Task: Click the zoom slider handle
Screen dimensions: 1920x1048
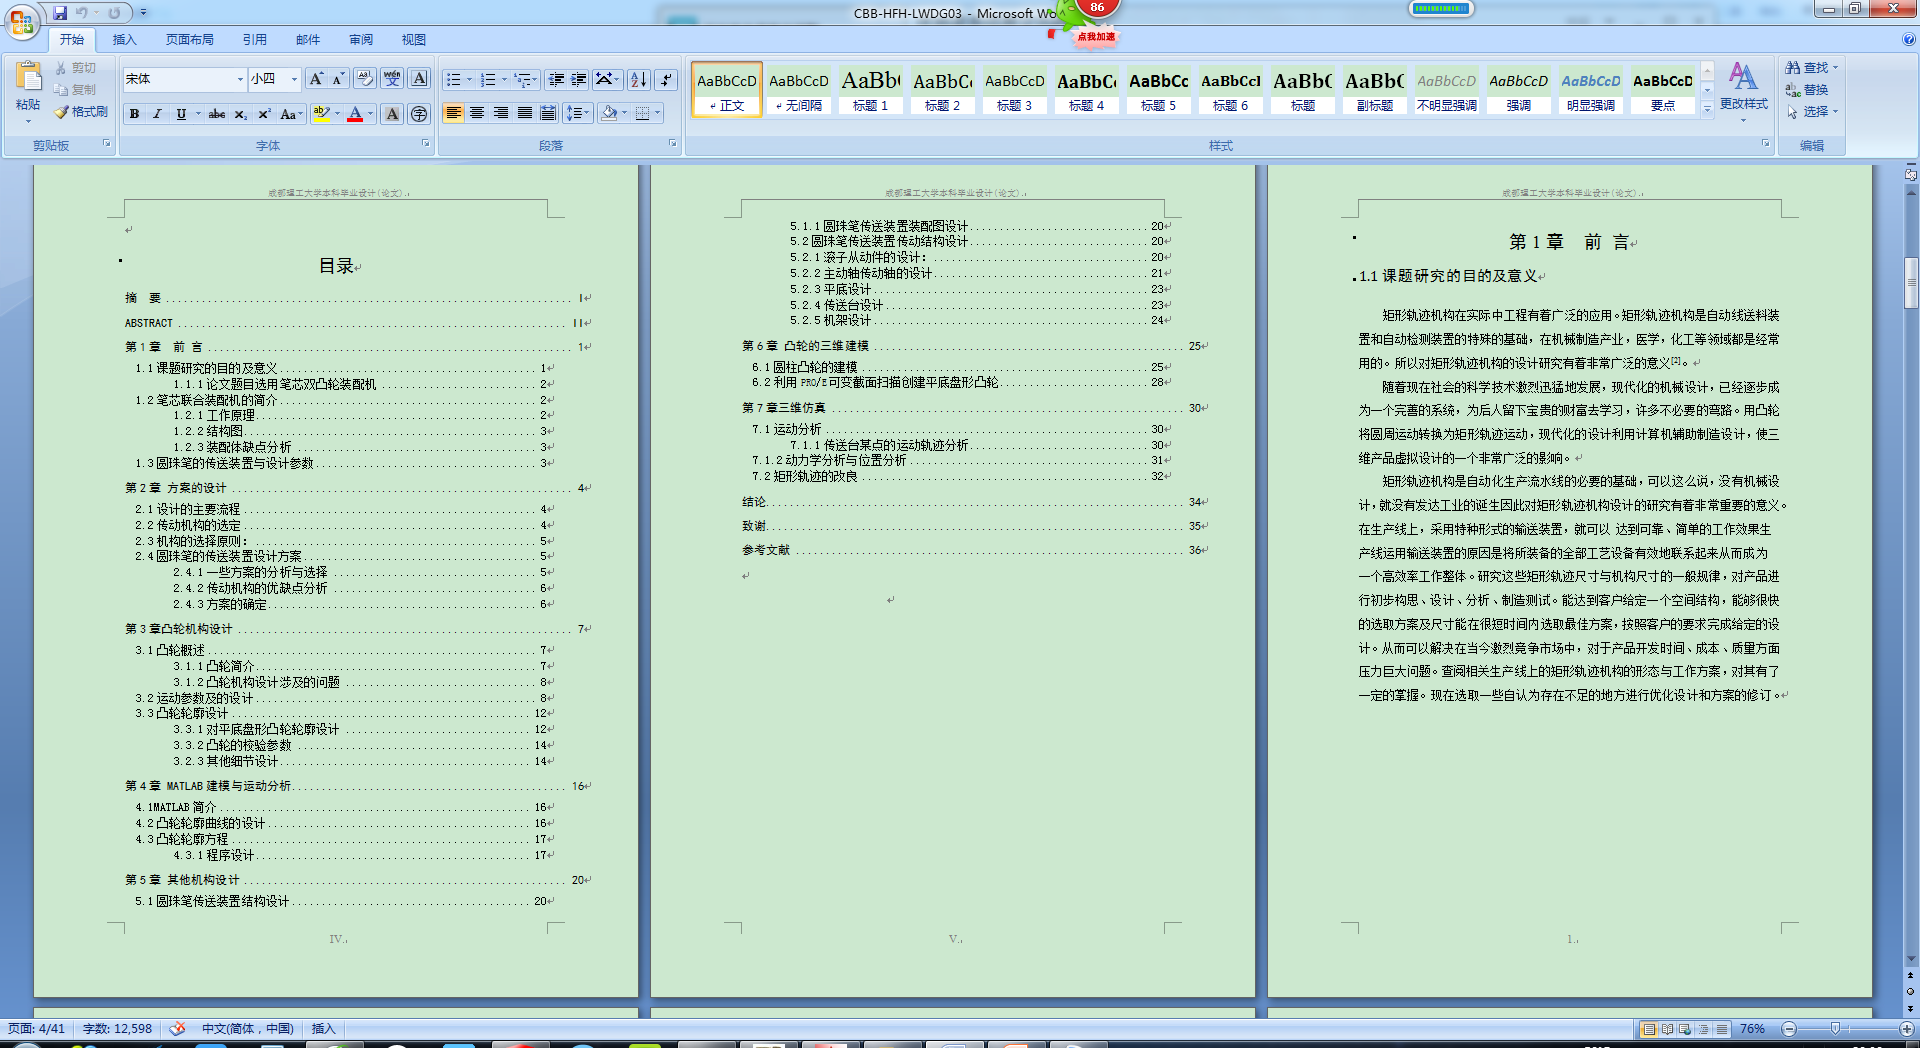Action: [1835, 1029]
